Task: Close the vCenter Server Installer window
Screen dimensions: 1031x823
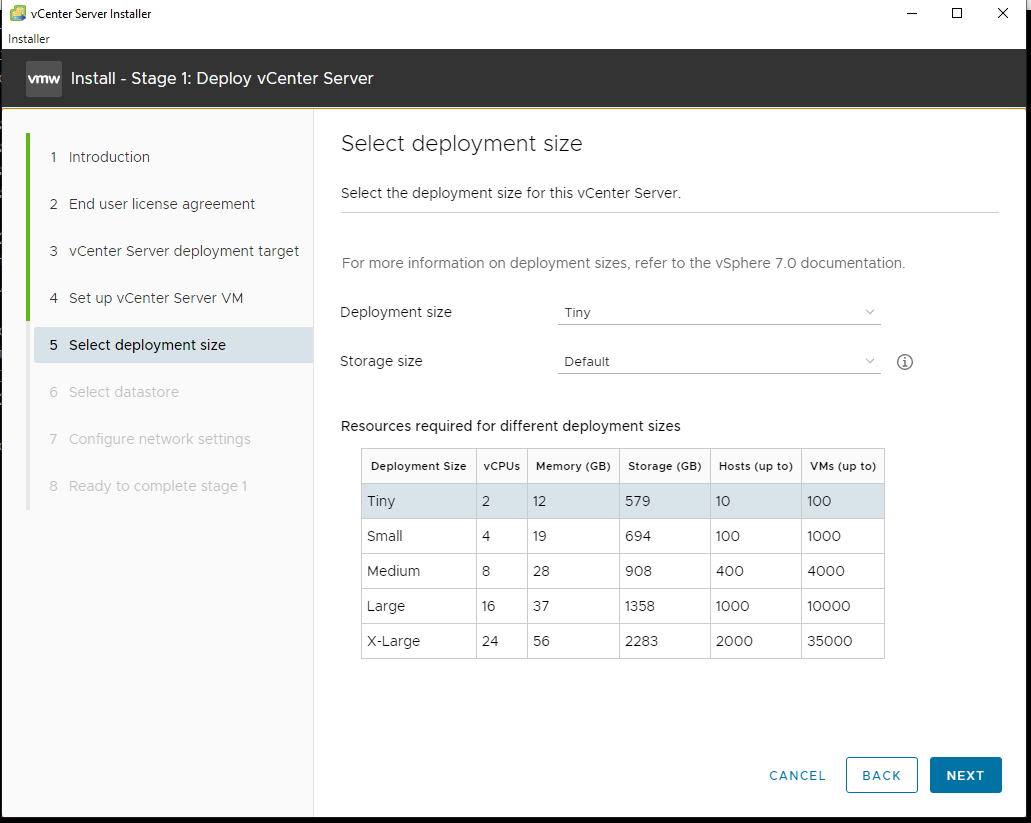Action: tap(1002, 13)
